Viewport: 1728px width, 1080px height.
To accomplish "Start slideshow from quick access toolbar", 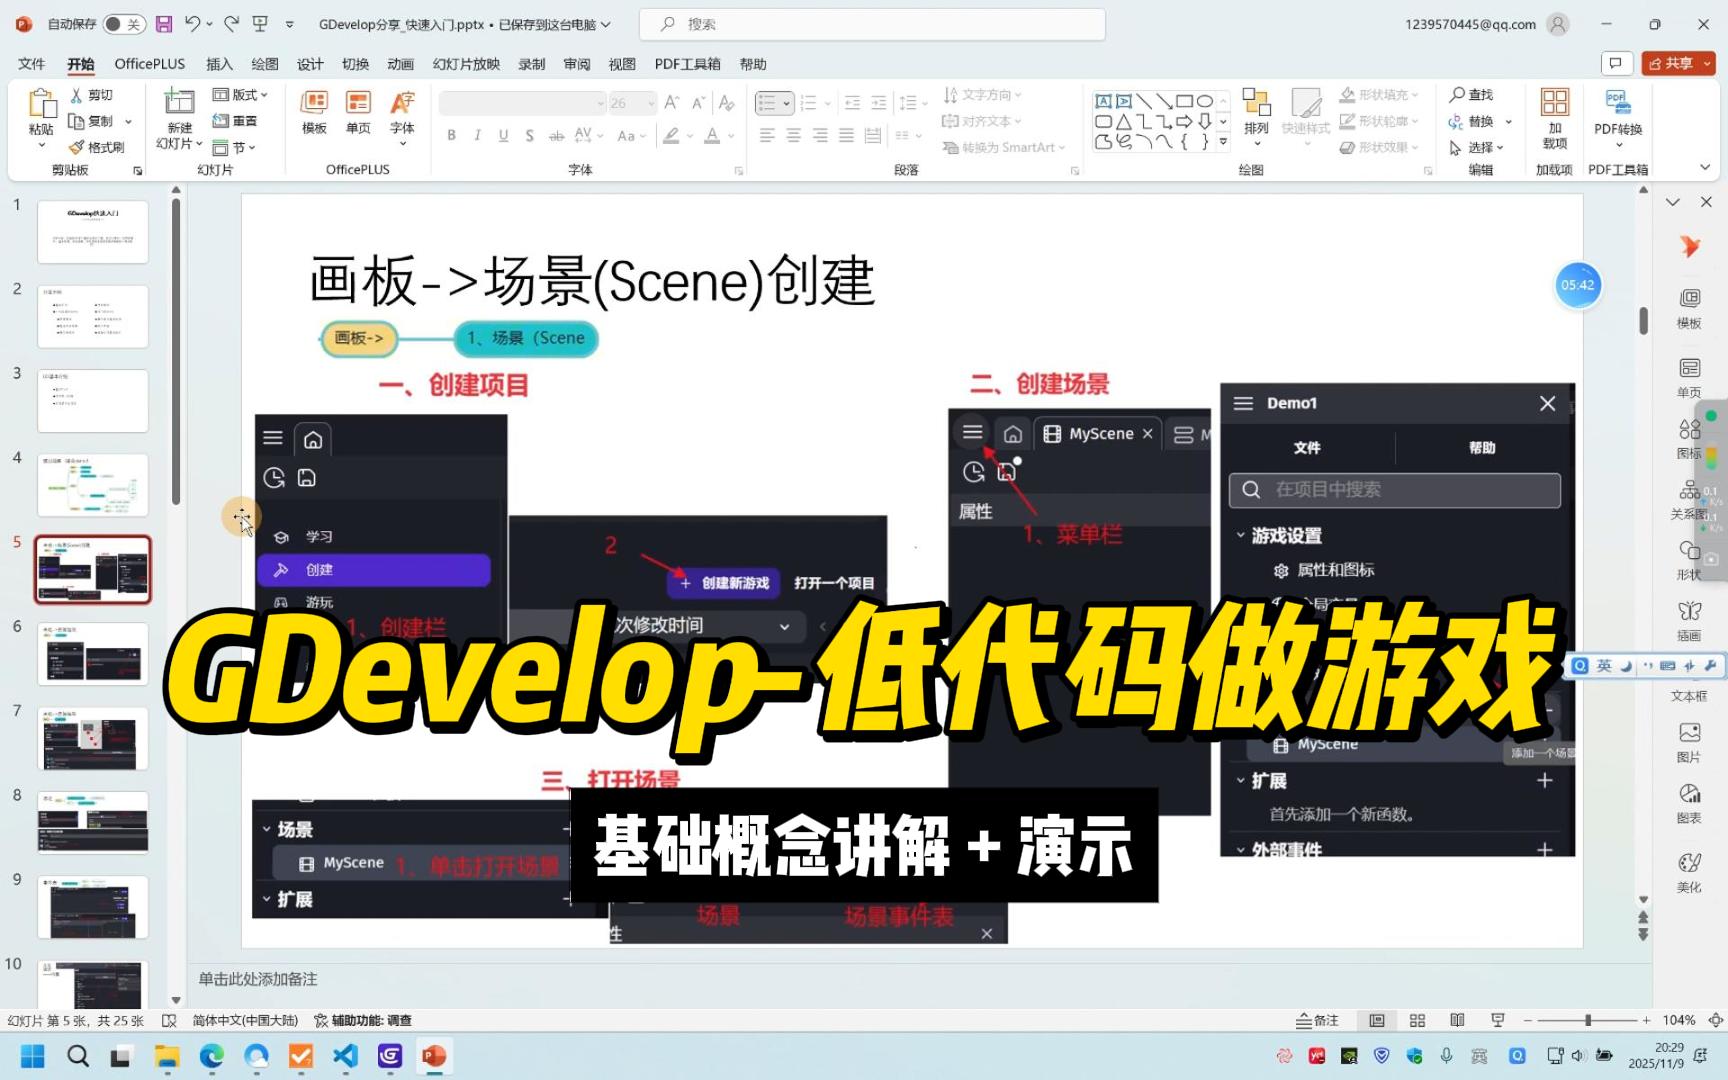I will pyautogui.click(x=260, y=24).
